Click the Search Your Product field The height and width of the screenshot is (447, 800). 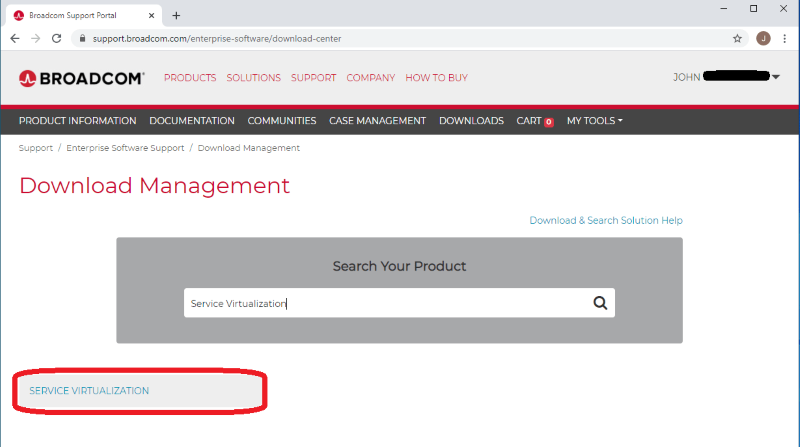click(385, 304)
